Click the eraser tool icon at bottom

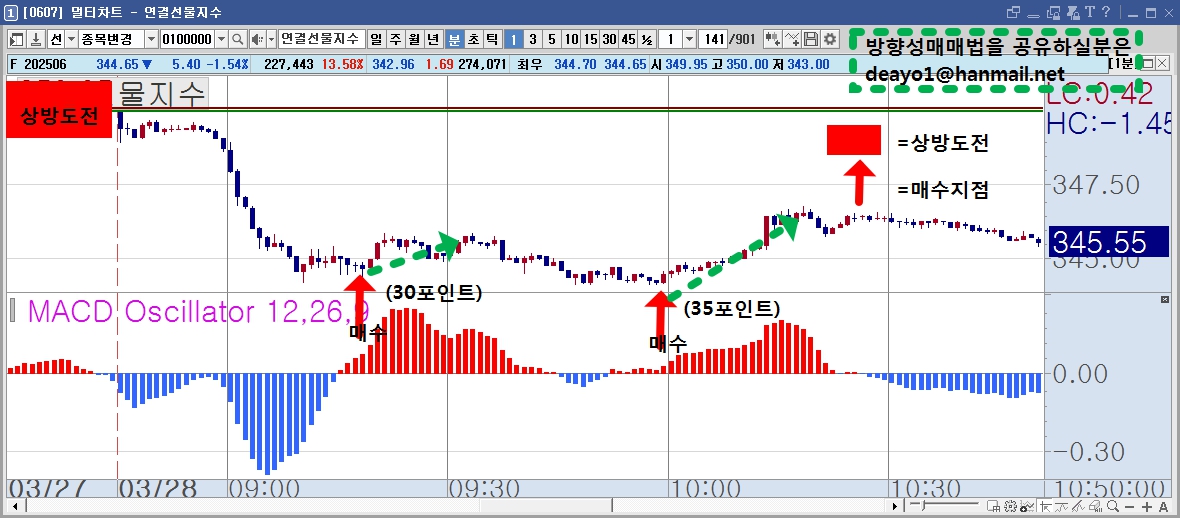point(1098,507)
